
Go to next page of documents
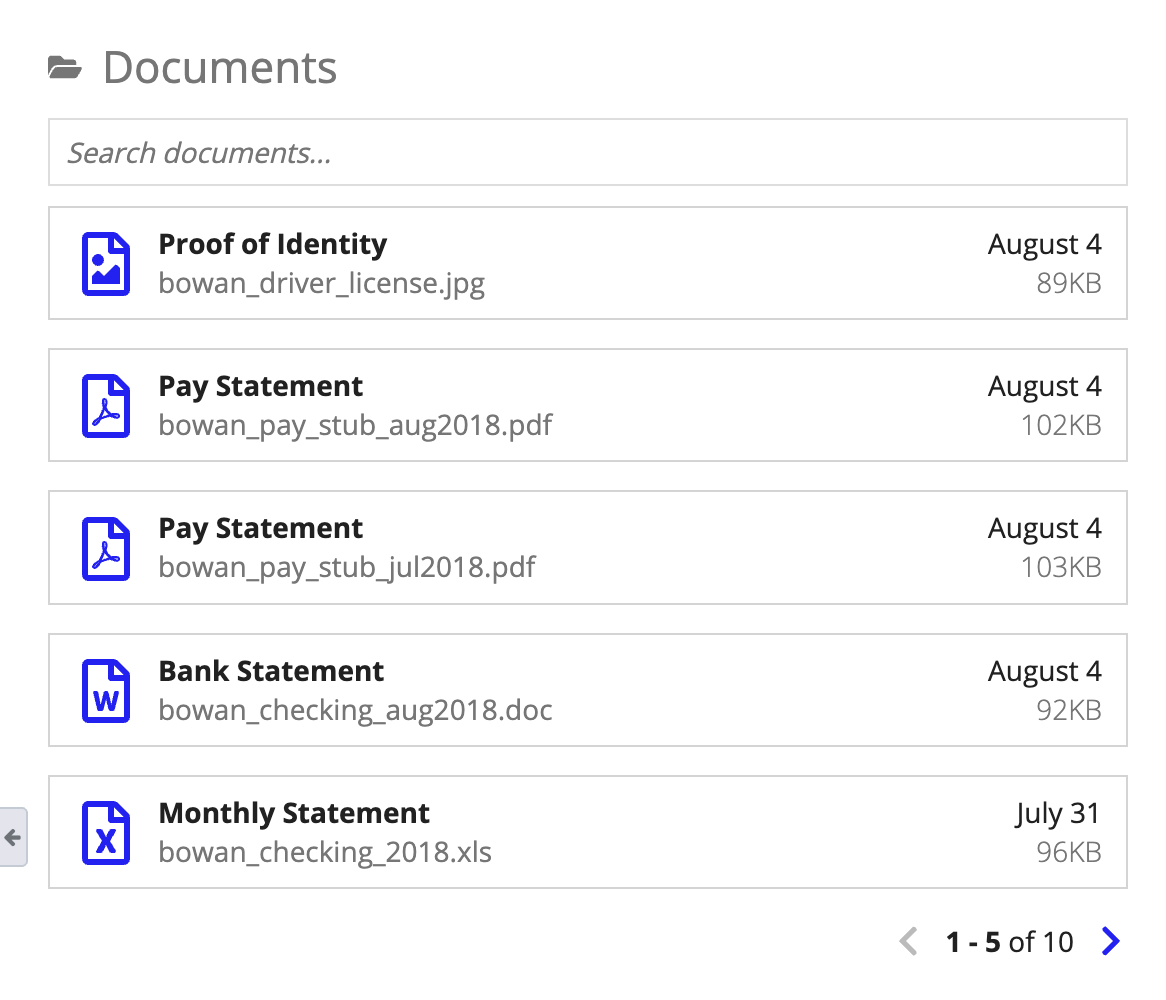(x=1110, y=941)
